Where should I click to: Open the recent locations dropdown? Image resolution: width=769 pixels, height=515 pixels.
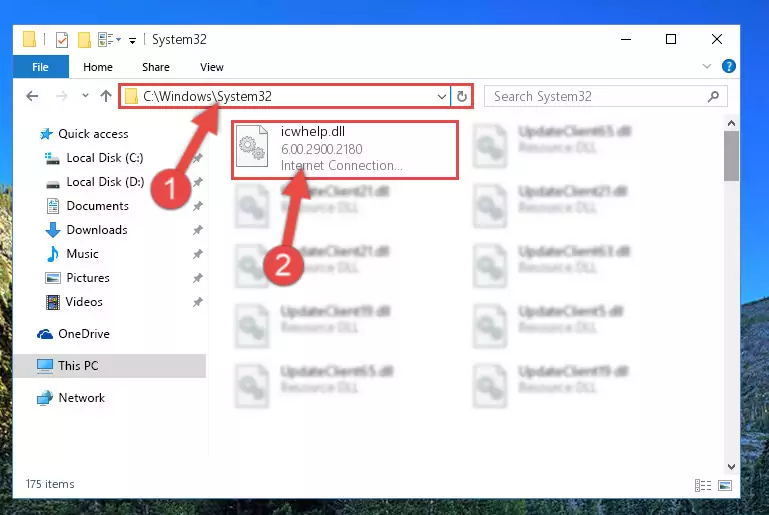click(x=85, y=96)
